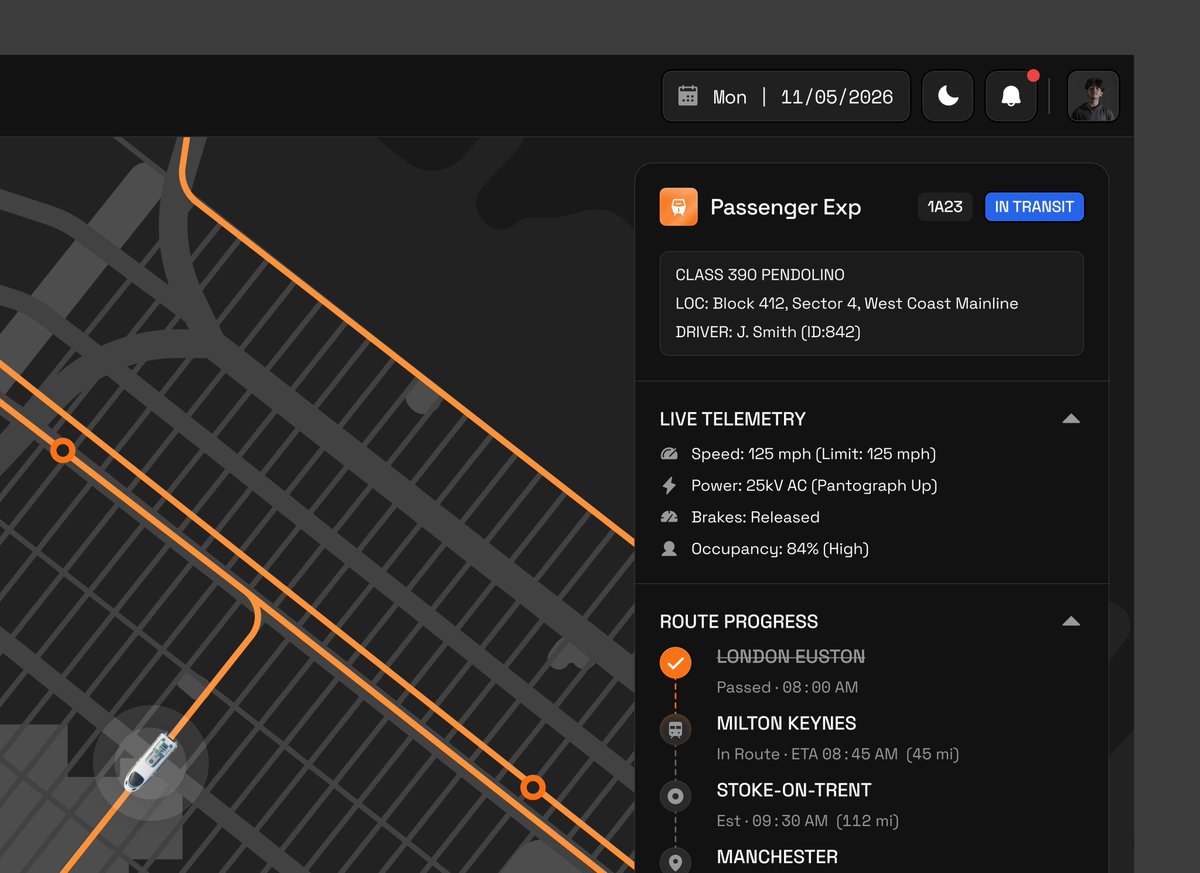Click the Brakes gauge icon
1200x873 pixels.
(x=670, y=517)
